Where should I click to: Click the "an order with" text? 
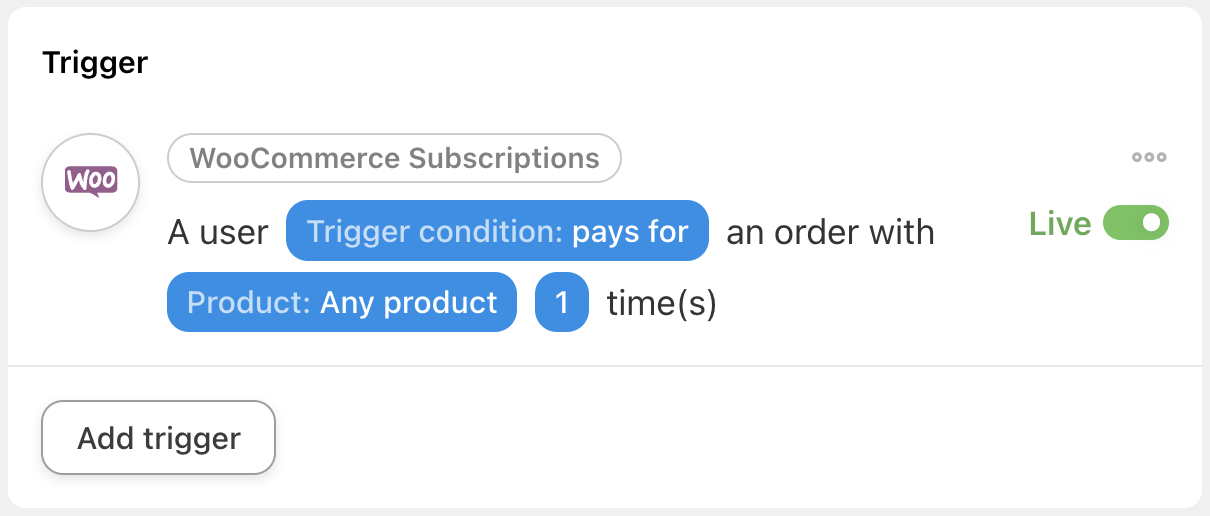830,232
